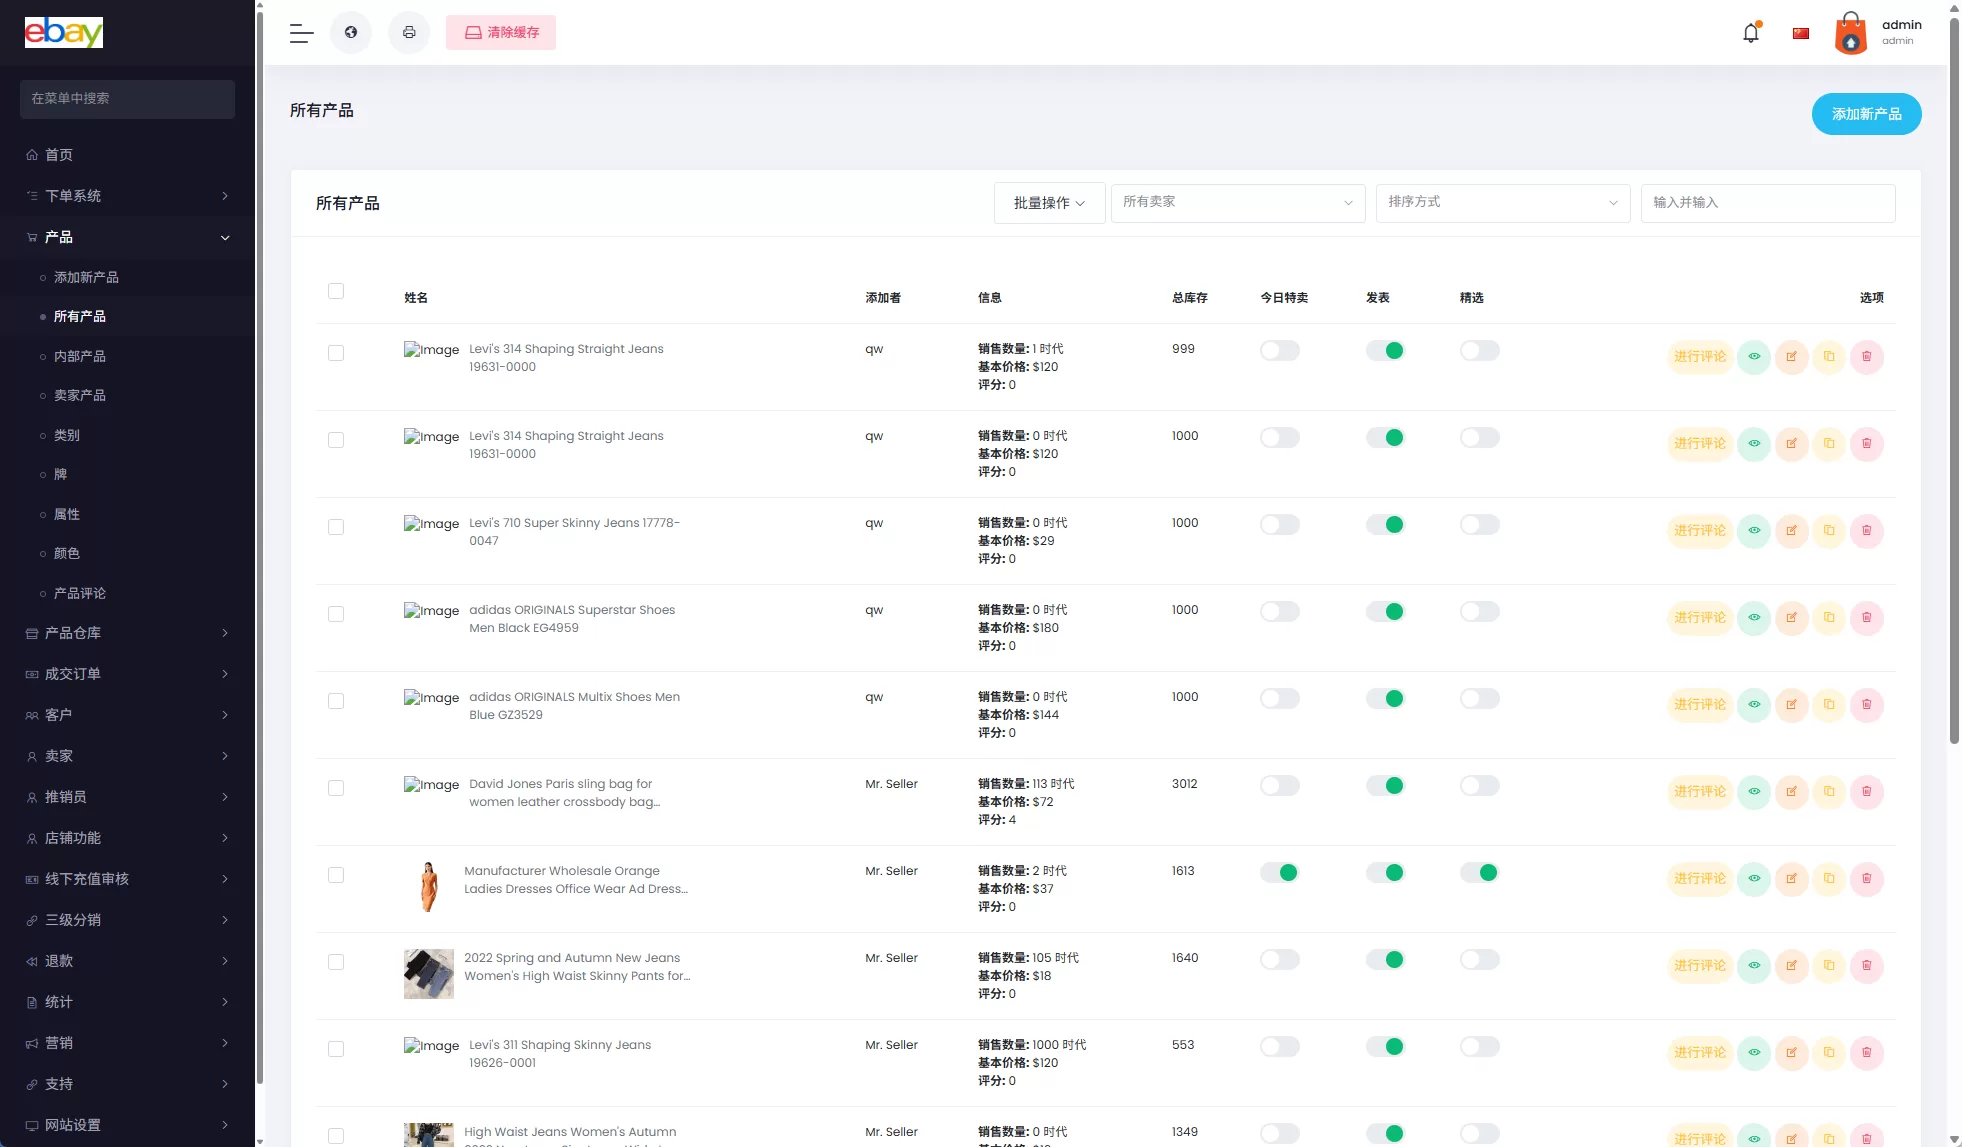Open 卖家产品 in sidebar submenu
This screenshot has width=1962, height=1147.
tap(80, 396)
